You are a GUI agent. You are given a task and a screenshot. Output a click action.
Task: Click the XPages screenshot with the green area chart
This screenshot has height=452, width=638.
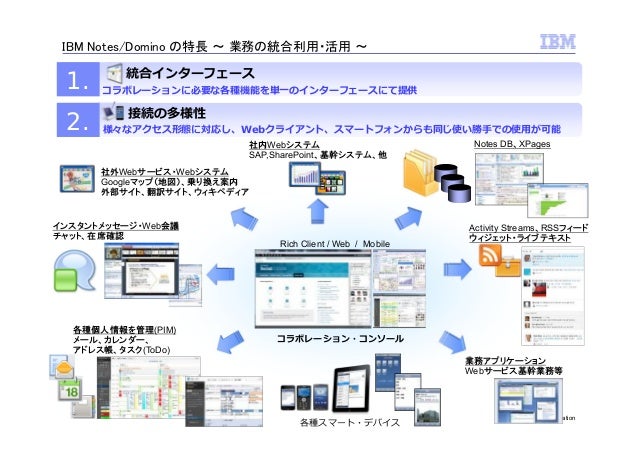pos(558,201)
